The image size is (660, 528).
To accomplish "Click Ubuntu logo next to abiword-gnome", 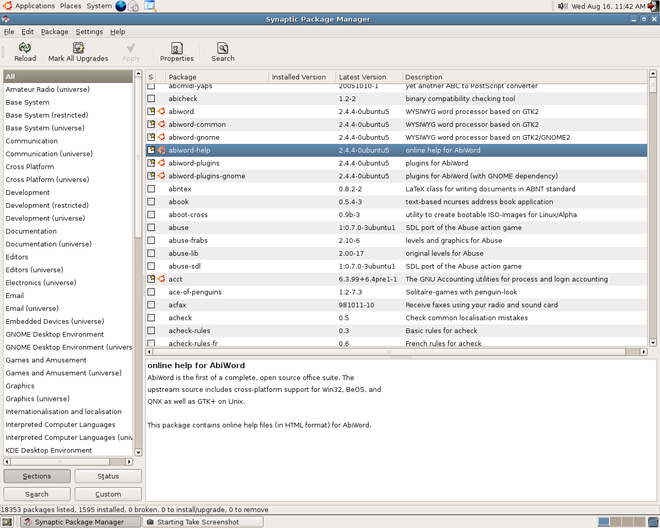I will (x=161, y=137).
